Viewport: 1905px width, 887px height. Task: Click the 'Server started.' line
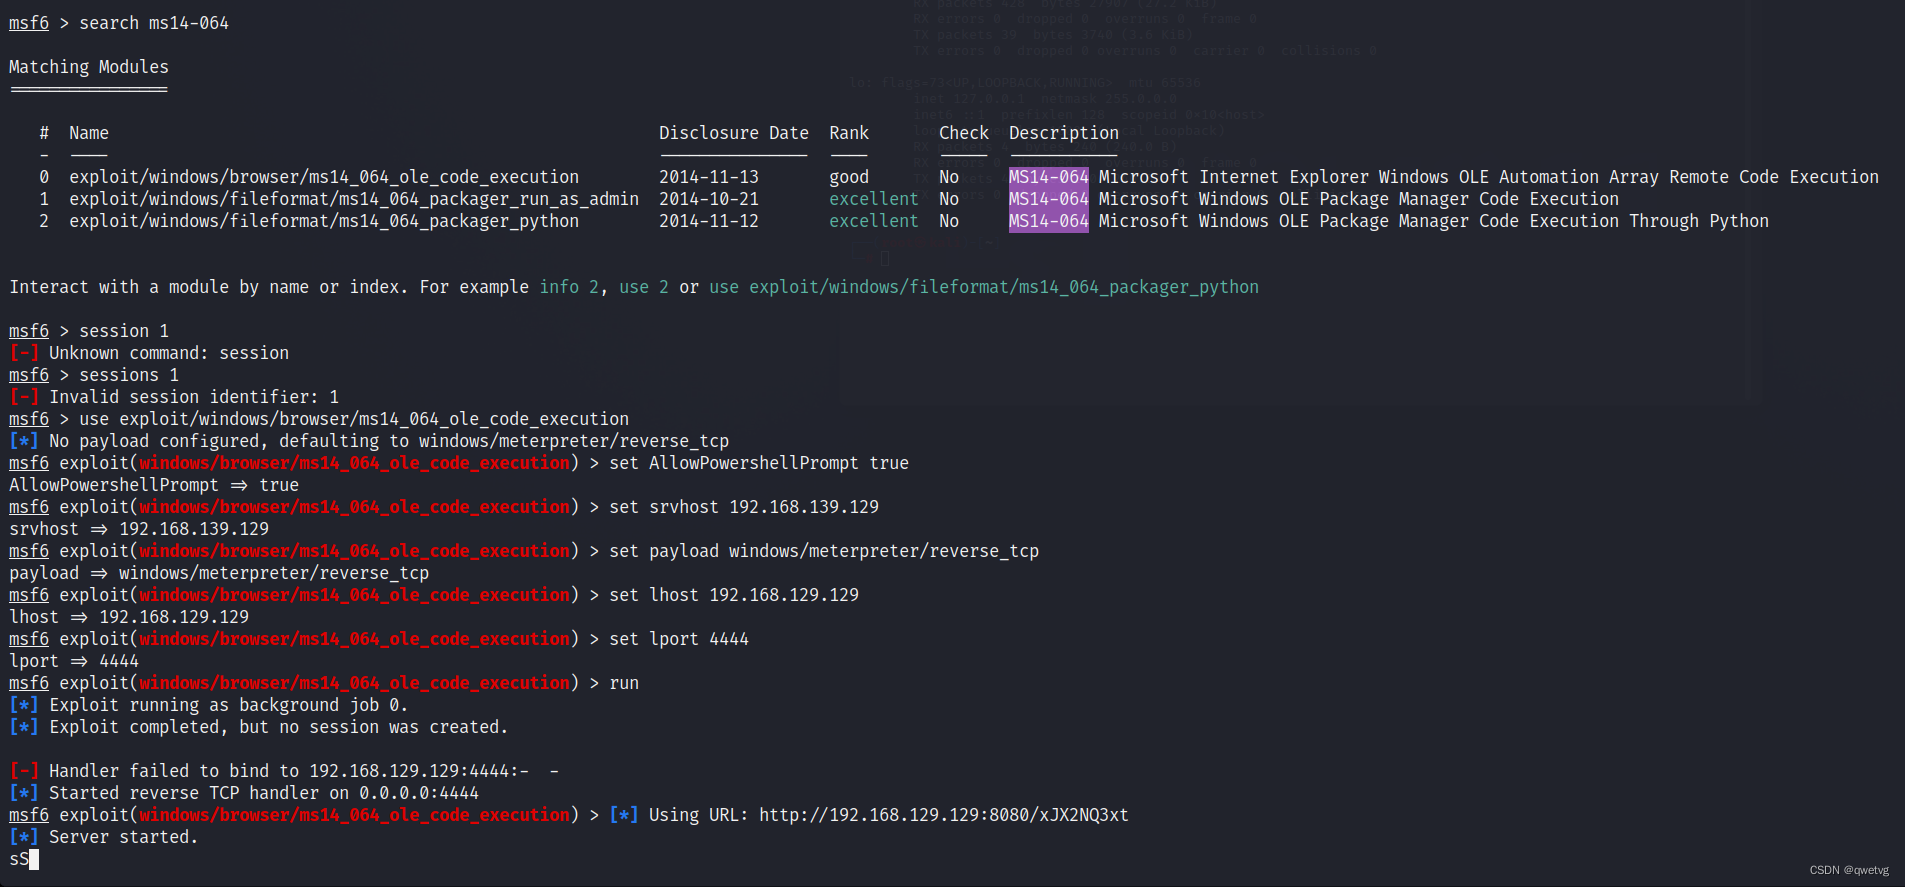[104, 837]
